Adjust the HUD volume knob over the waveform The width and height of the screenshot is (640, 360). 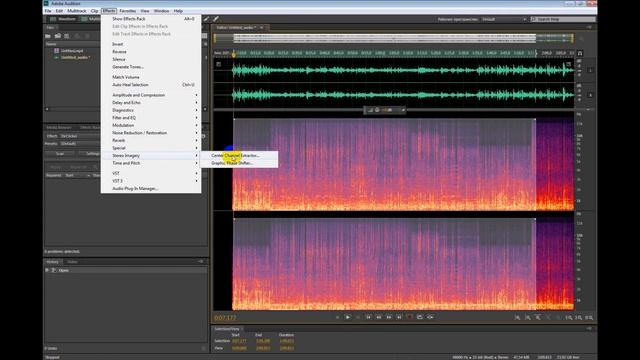tap(377, 110)
